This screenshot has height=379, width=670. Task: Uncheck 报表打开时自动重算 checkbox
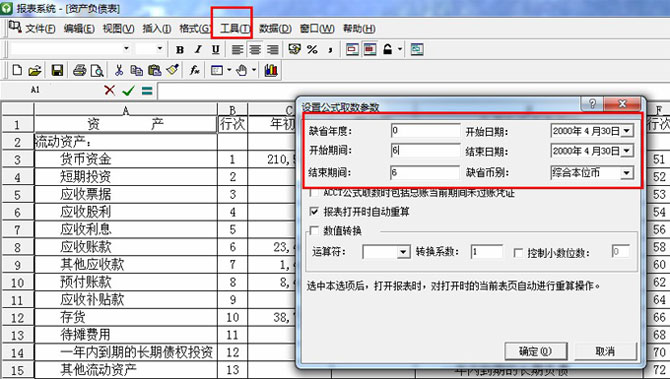point(314,212)
